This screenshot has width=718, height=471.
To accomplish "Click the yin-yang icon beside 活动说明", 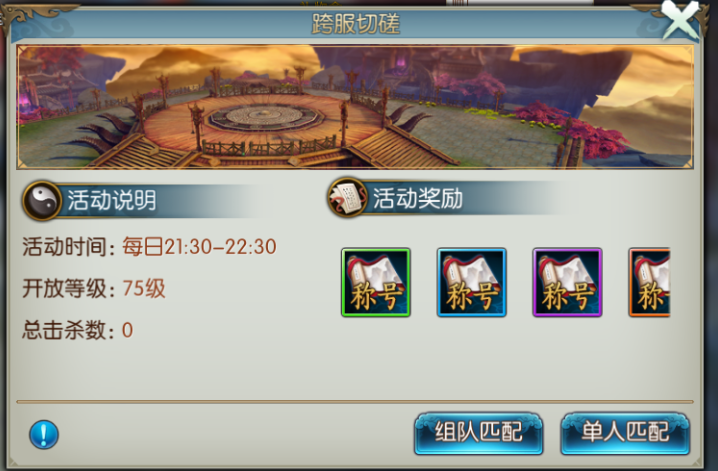I will click(42, 200).
